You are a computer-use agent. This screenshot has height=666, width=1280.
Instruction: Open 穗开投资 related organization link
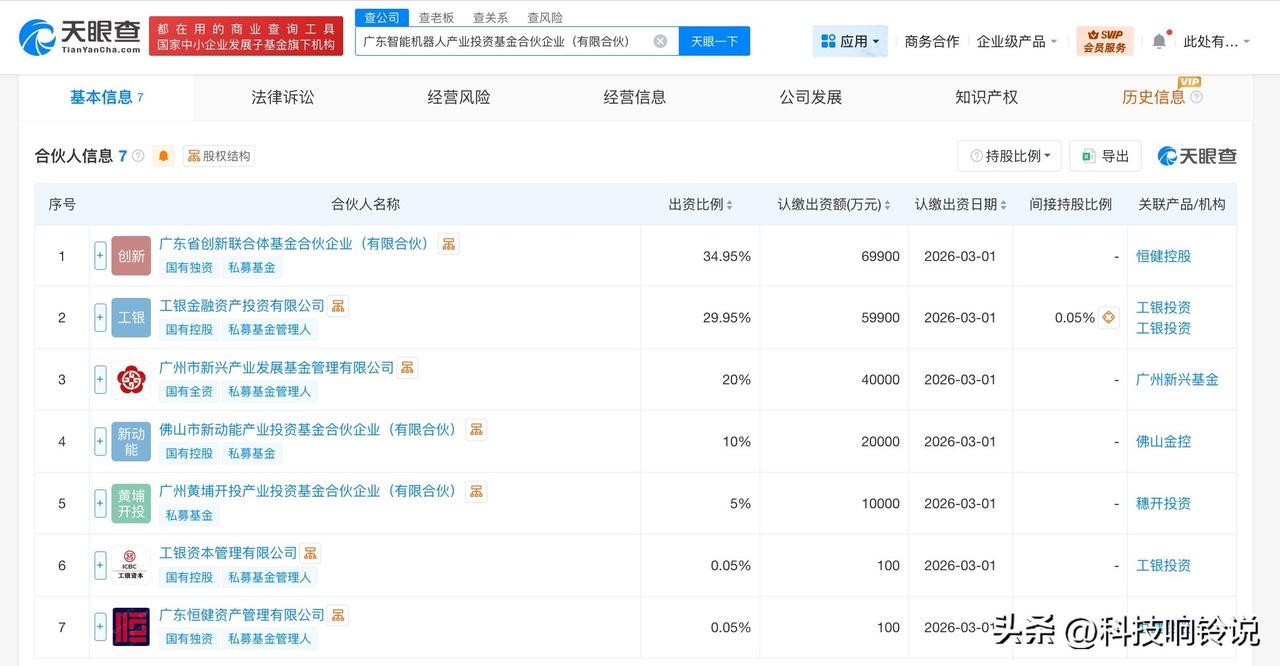point(1164,504)
